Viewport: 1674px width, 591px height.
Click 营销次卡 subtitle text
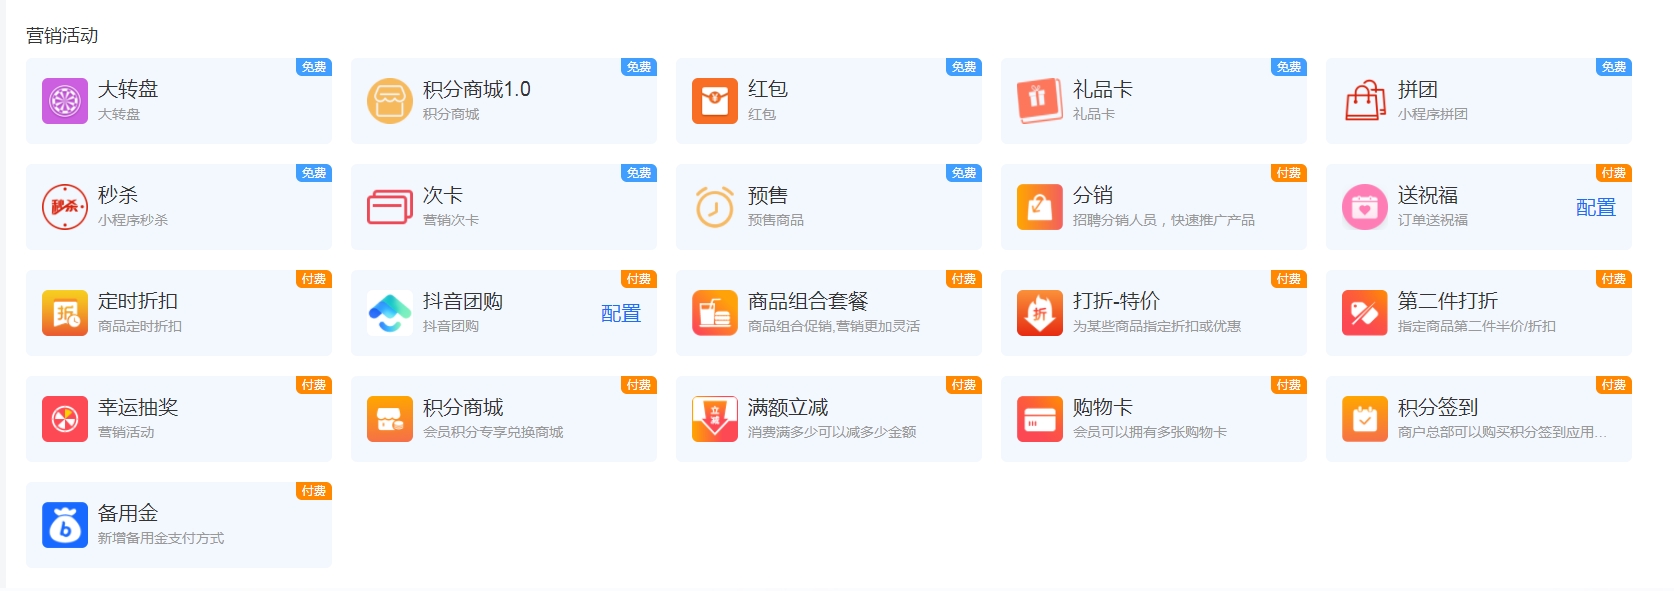pos(451,220)
